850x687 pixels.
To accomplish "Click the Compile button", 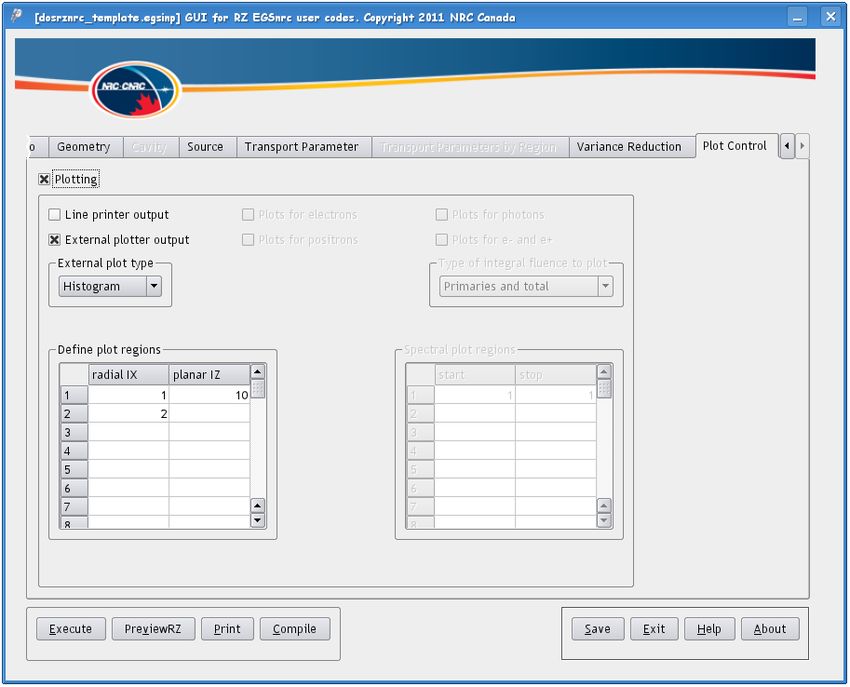I will tap(295, 629).
